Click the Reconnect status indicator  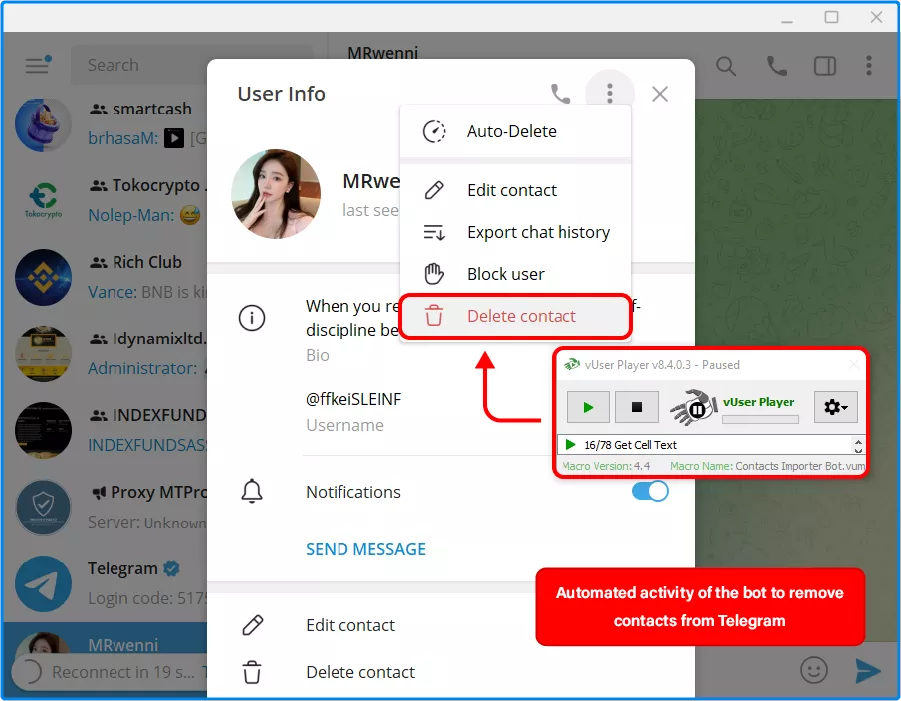coord(109,672)
